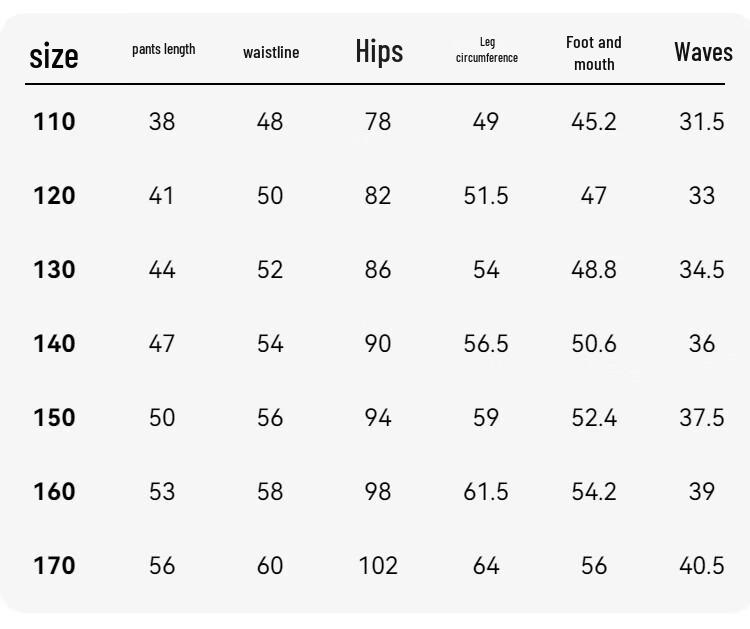The width and height of the screenshot is (750, 629).
Task: Click the 'waistline' column header
Action: (271, 52)
